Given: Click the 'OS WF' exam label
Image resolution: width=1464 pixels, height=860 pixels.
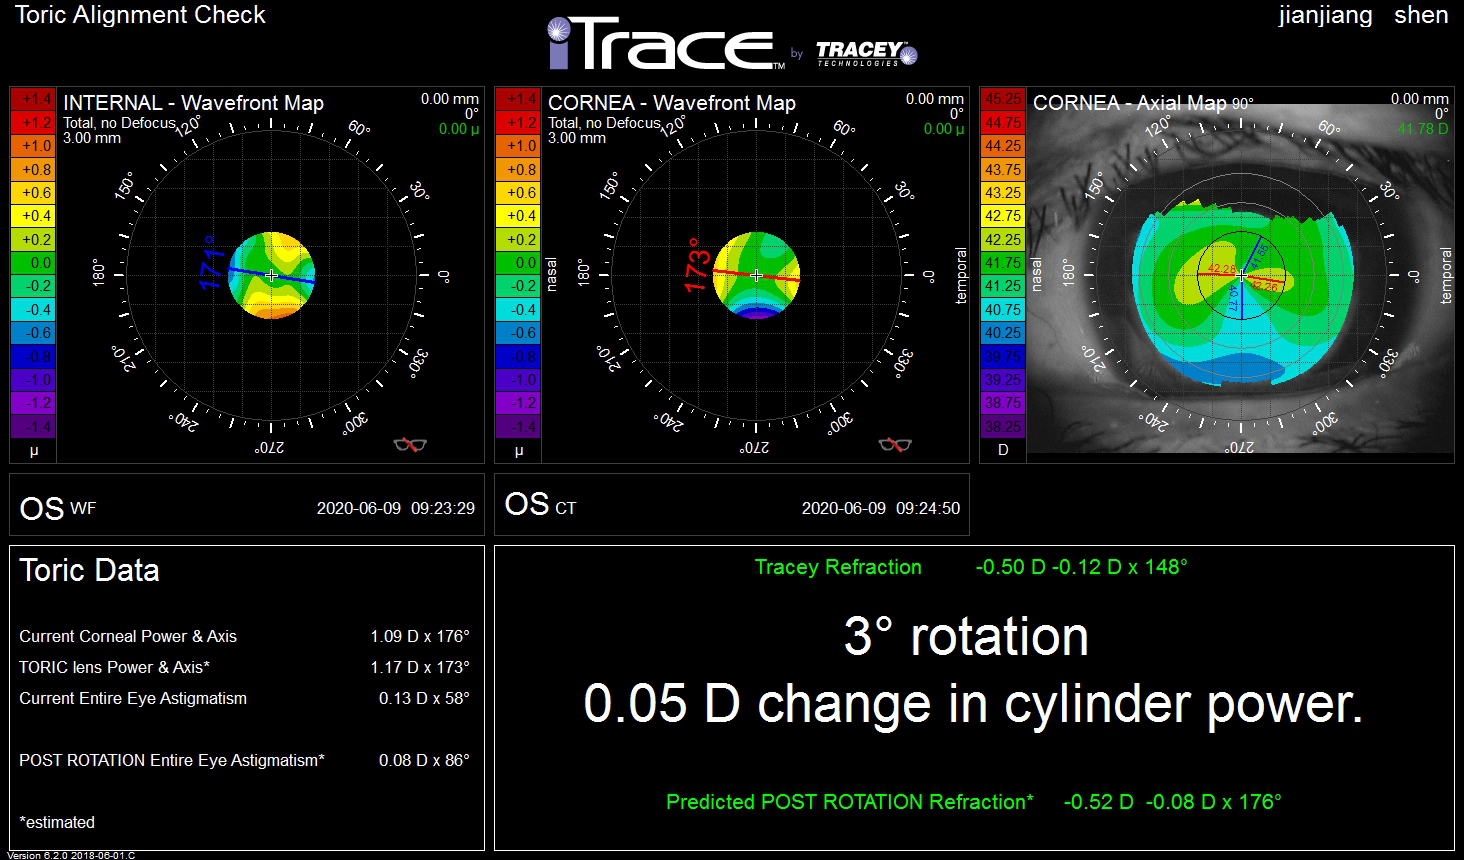Looking at the screenshot, I should click(58, 508).
